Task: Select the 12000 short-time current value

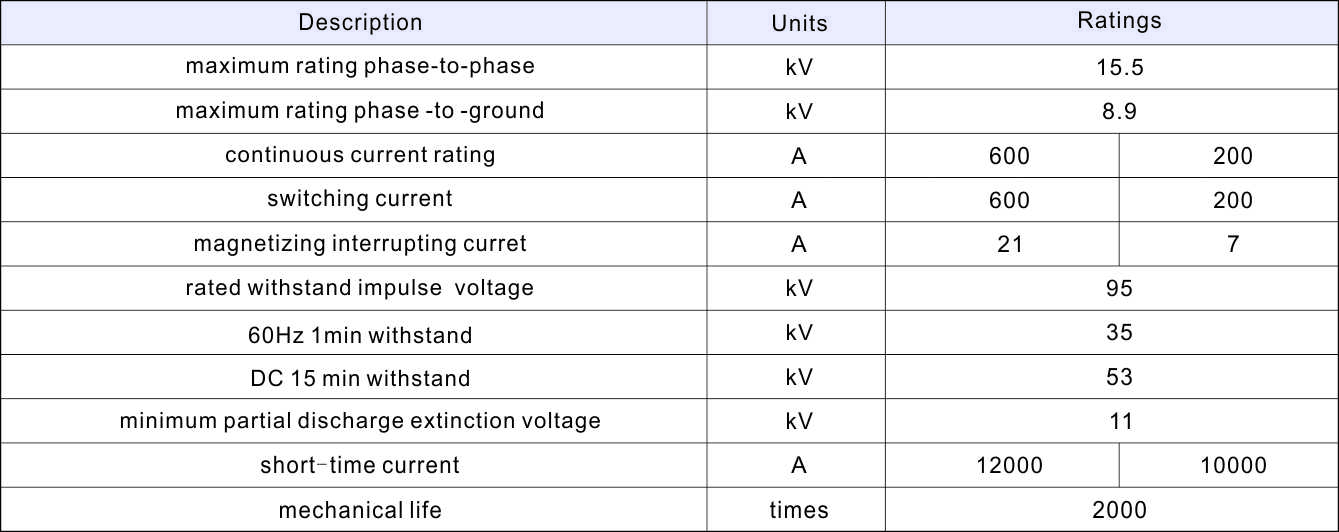Action: 1009,466
